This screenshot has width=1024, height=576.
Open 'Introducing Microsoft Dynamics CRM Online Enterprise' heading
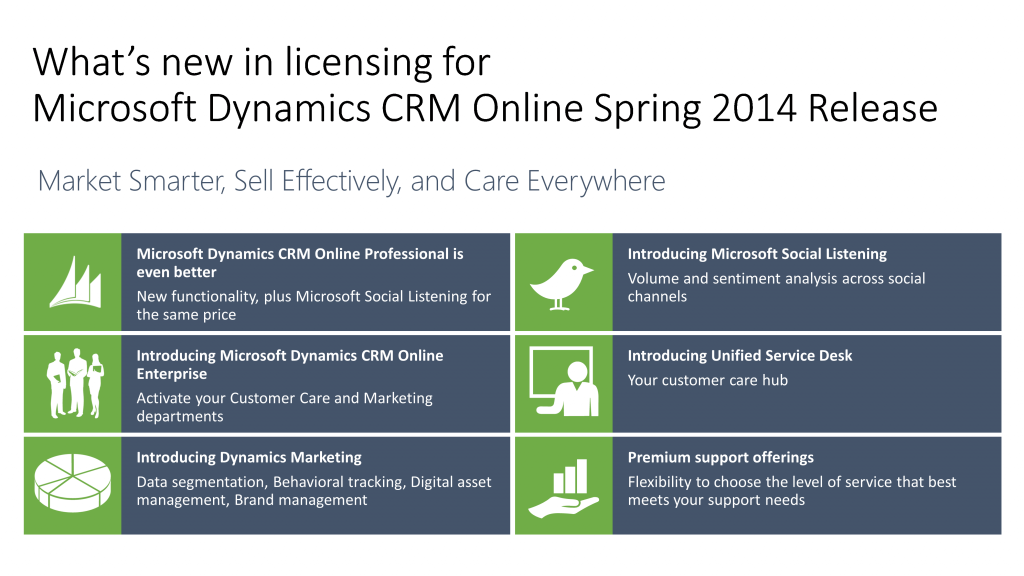tap(289, 365)
